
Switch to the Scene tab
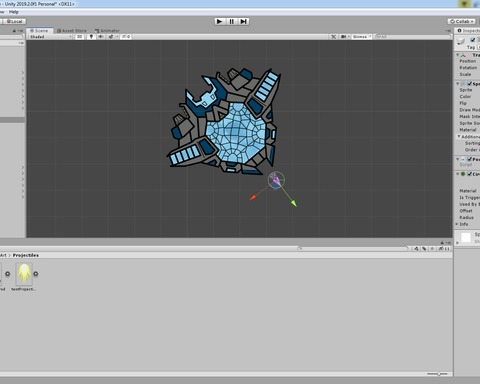[39, 30]
